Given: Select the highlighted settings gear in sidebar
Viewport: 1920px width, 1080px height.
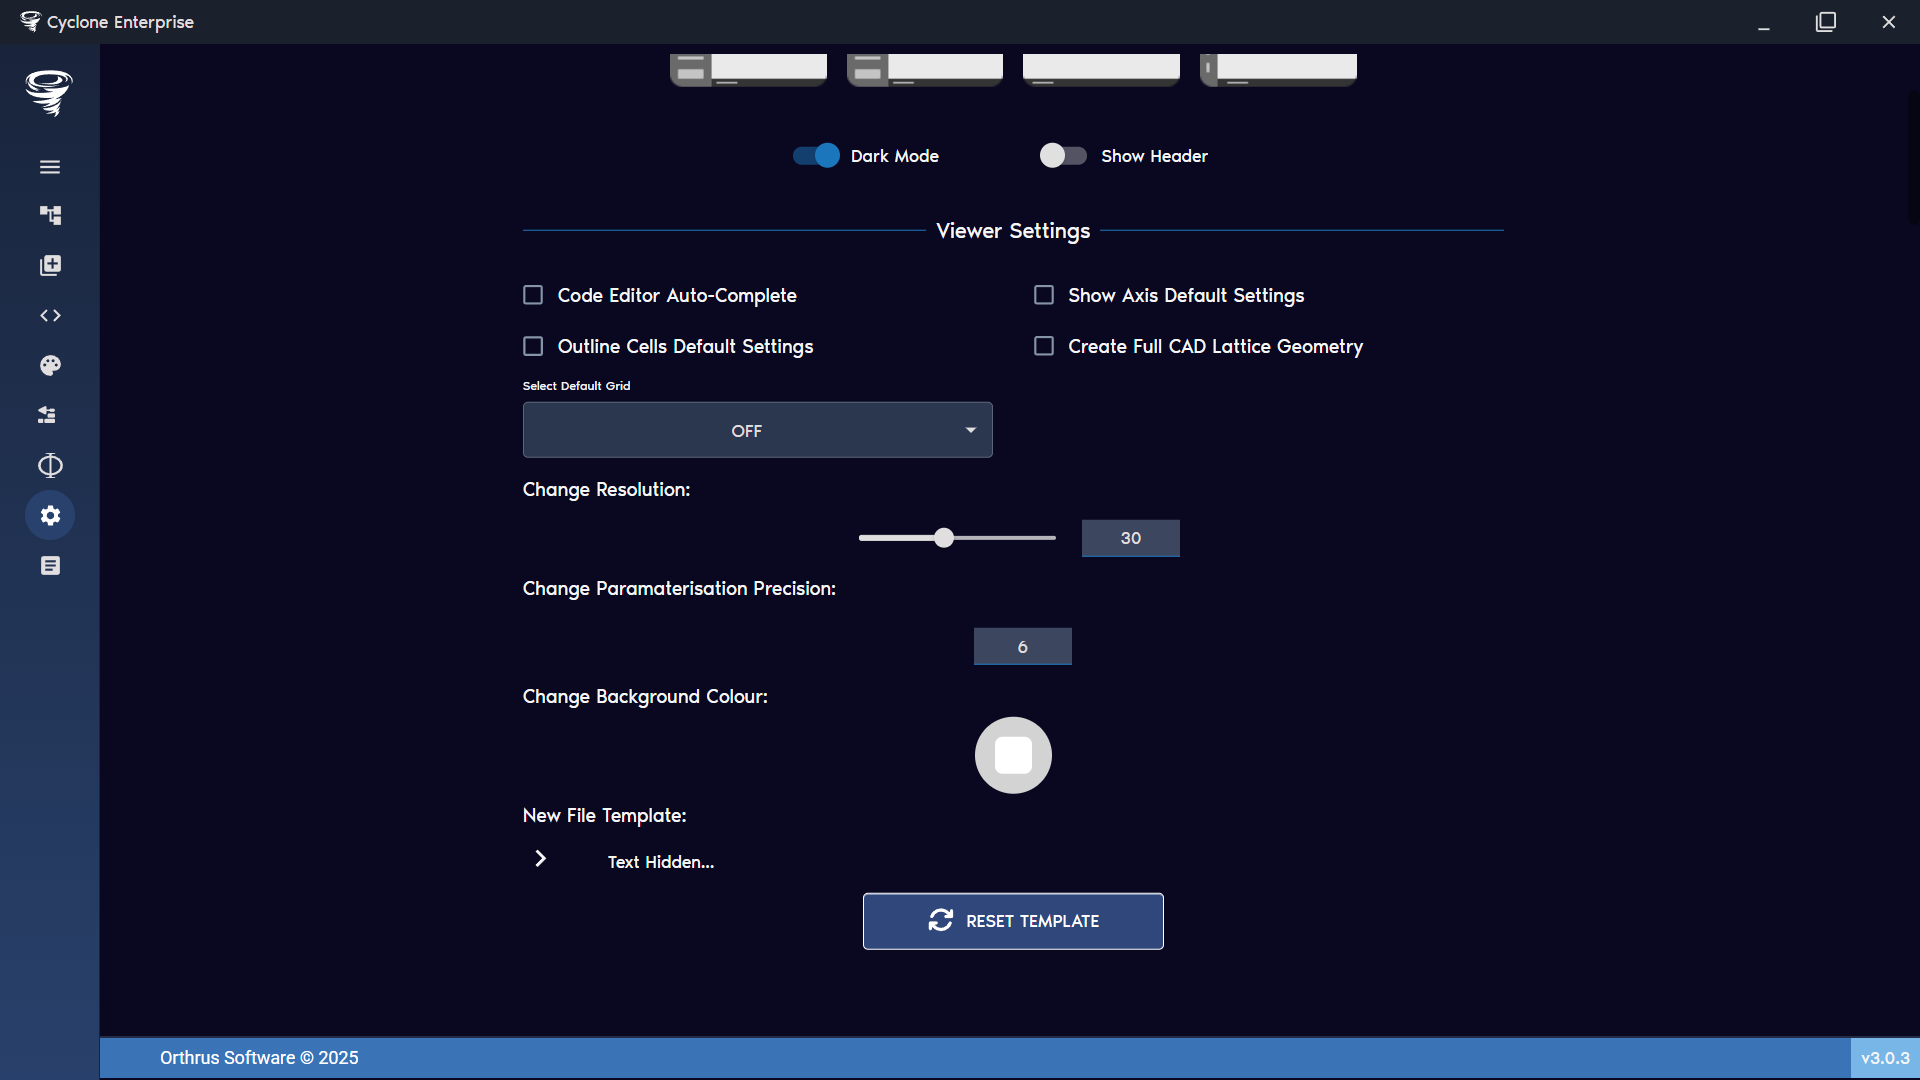Looking at the screenshot, I should 50,515.
